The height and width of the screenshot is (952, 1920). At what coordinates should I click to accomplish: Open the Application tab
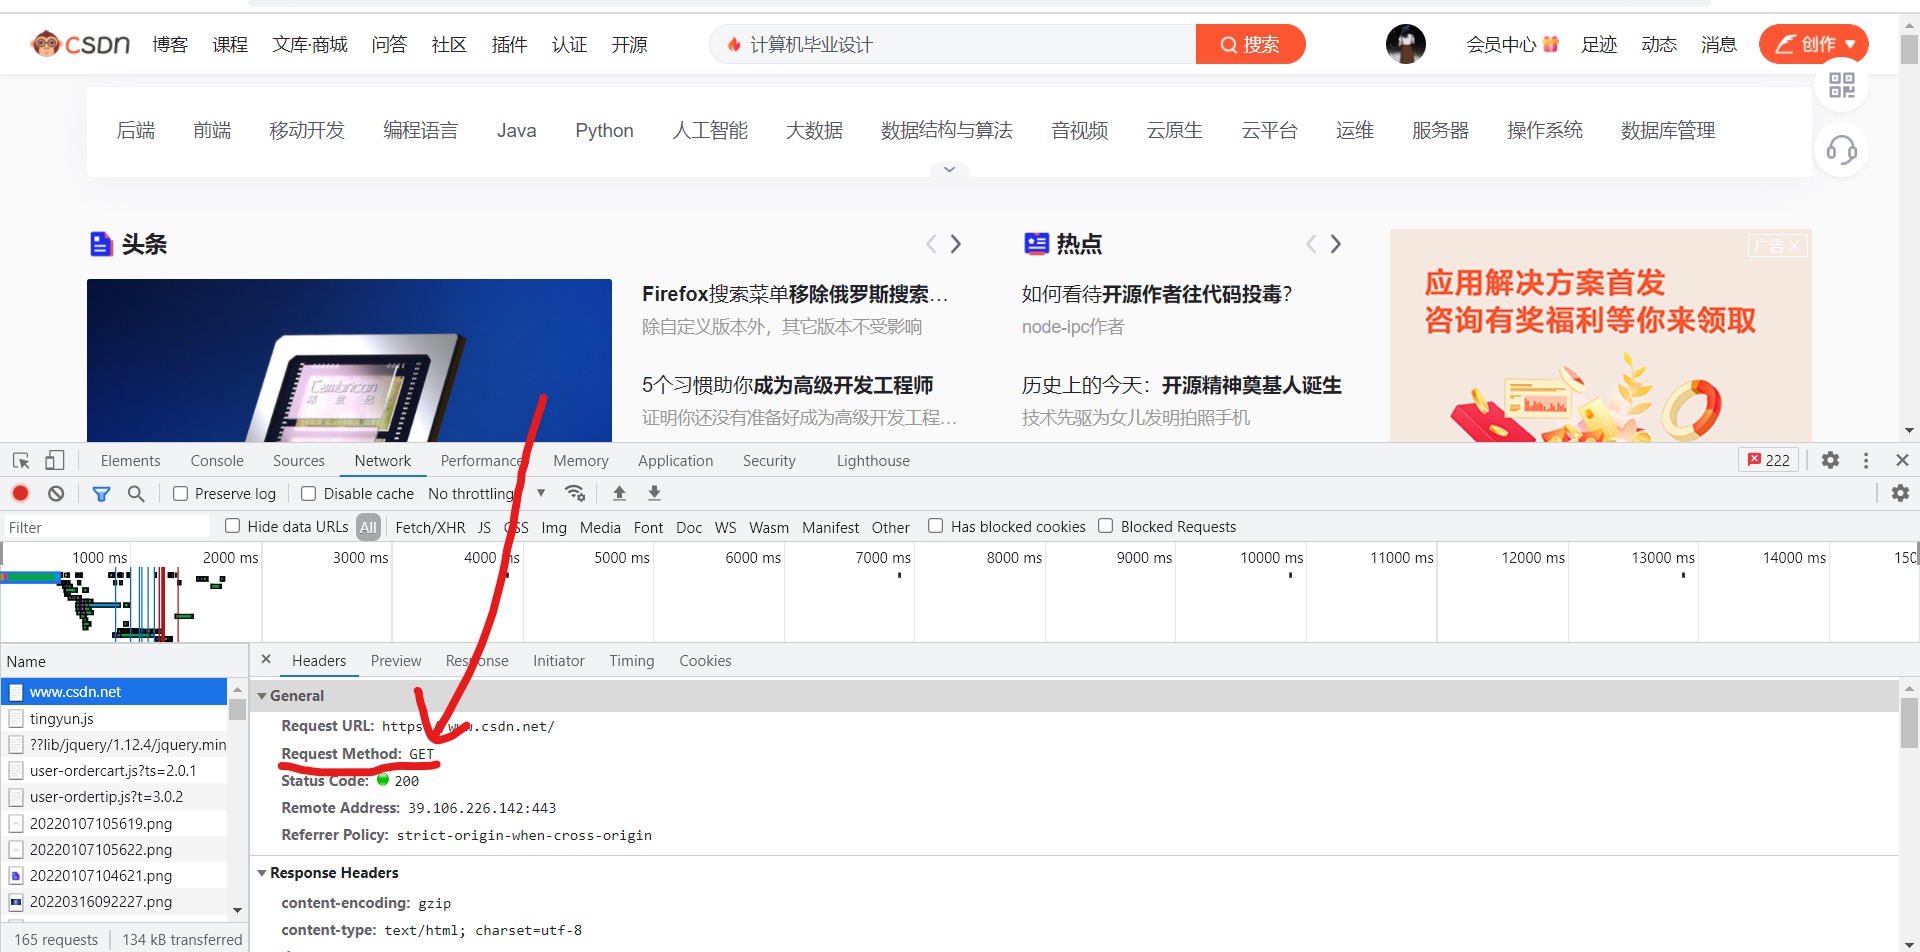(676, 460)
